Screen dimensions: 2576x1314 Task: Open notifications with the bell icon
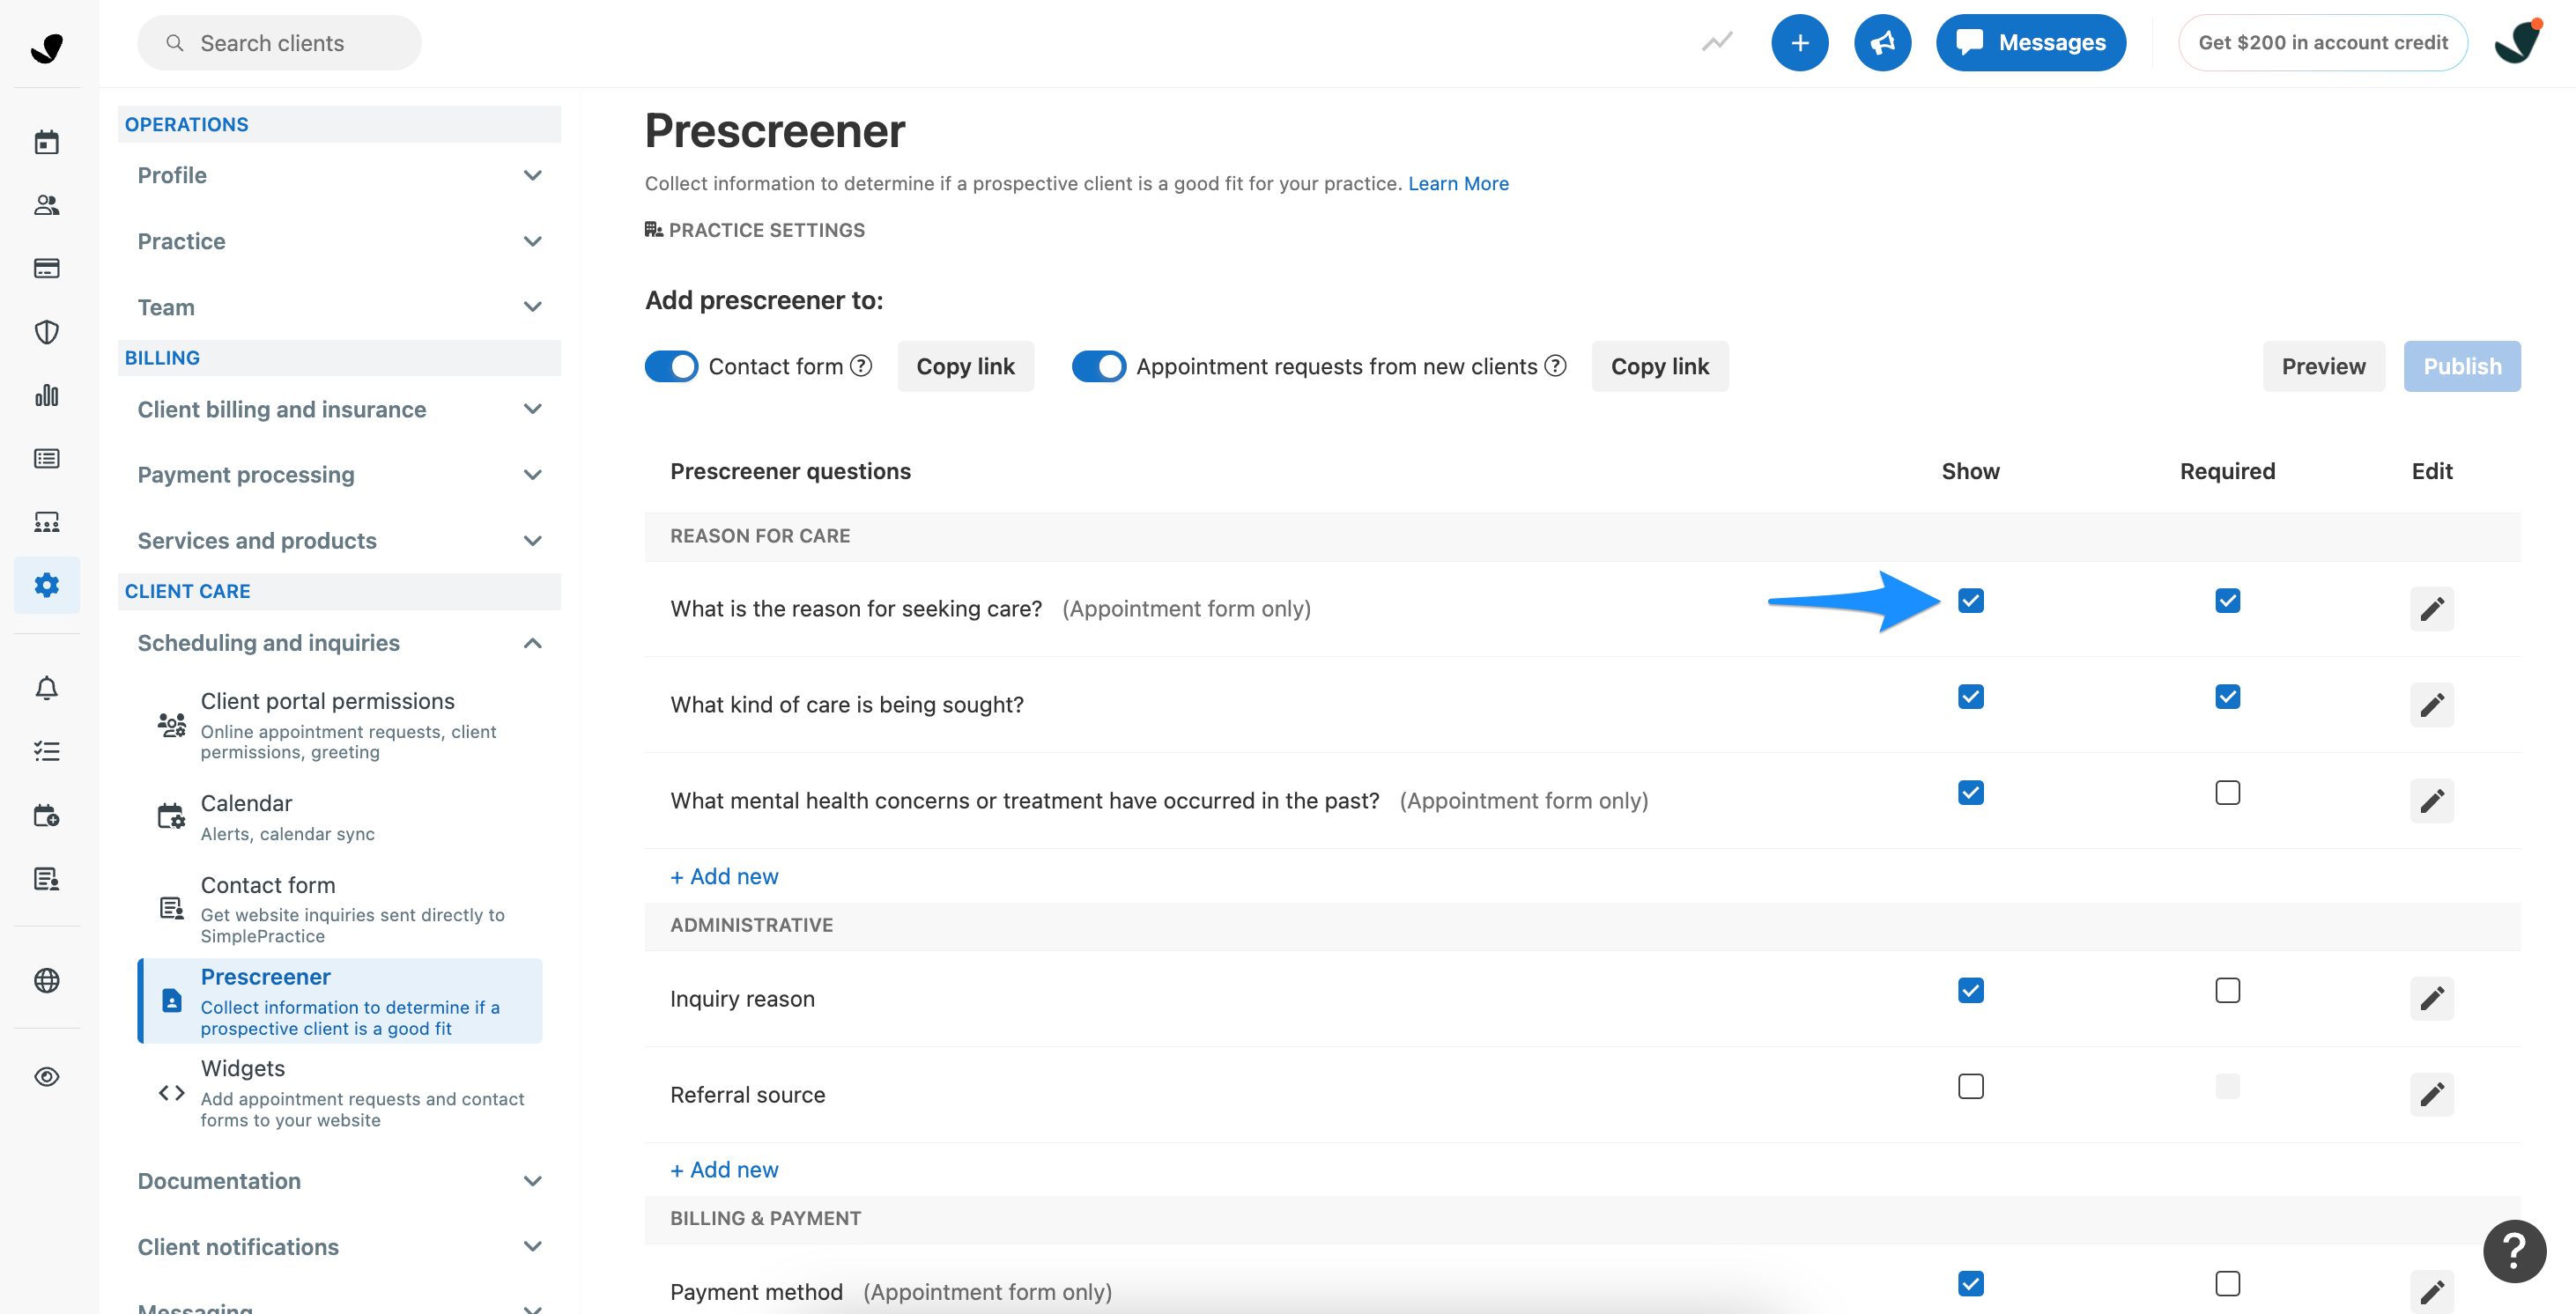tap(47, 687)
